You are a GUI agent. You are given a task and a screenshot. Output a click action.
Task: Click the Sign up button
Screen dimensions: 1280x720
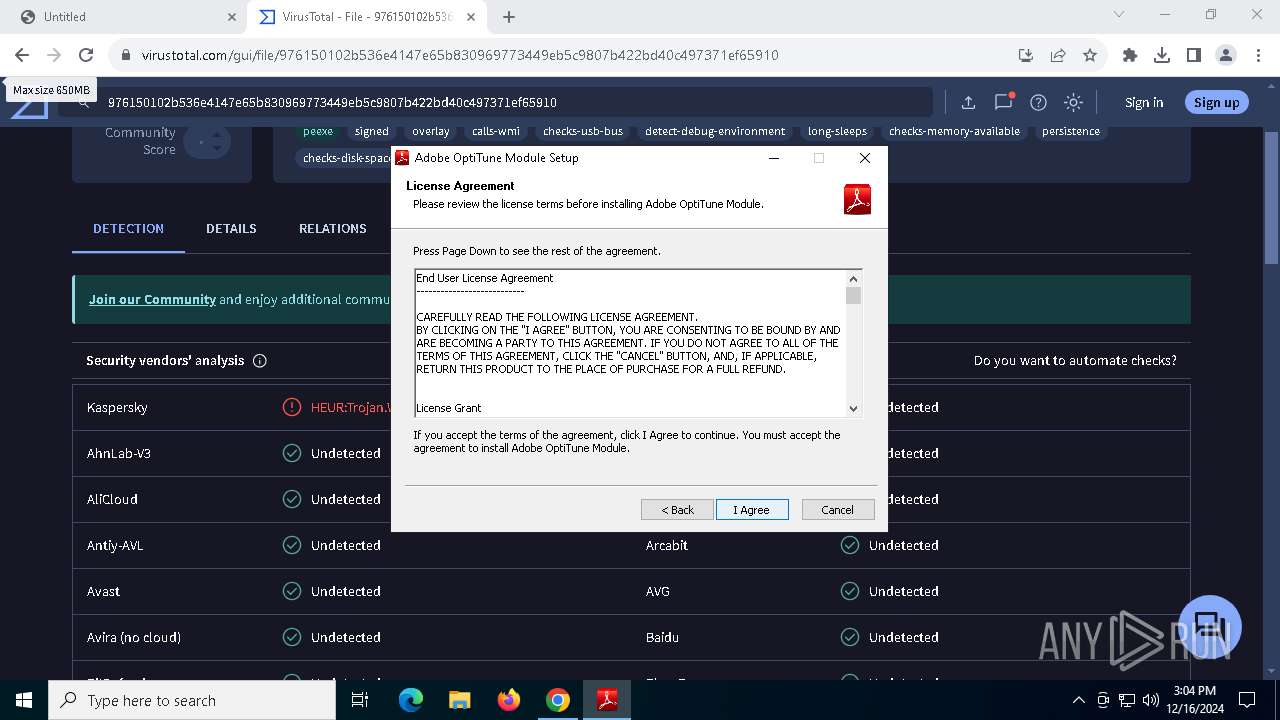click(x=1216, y=102)
